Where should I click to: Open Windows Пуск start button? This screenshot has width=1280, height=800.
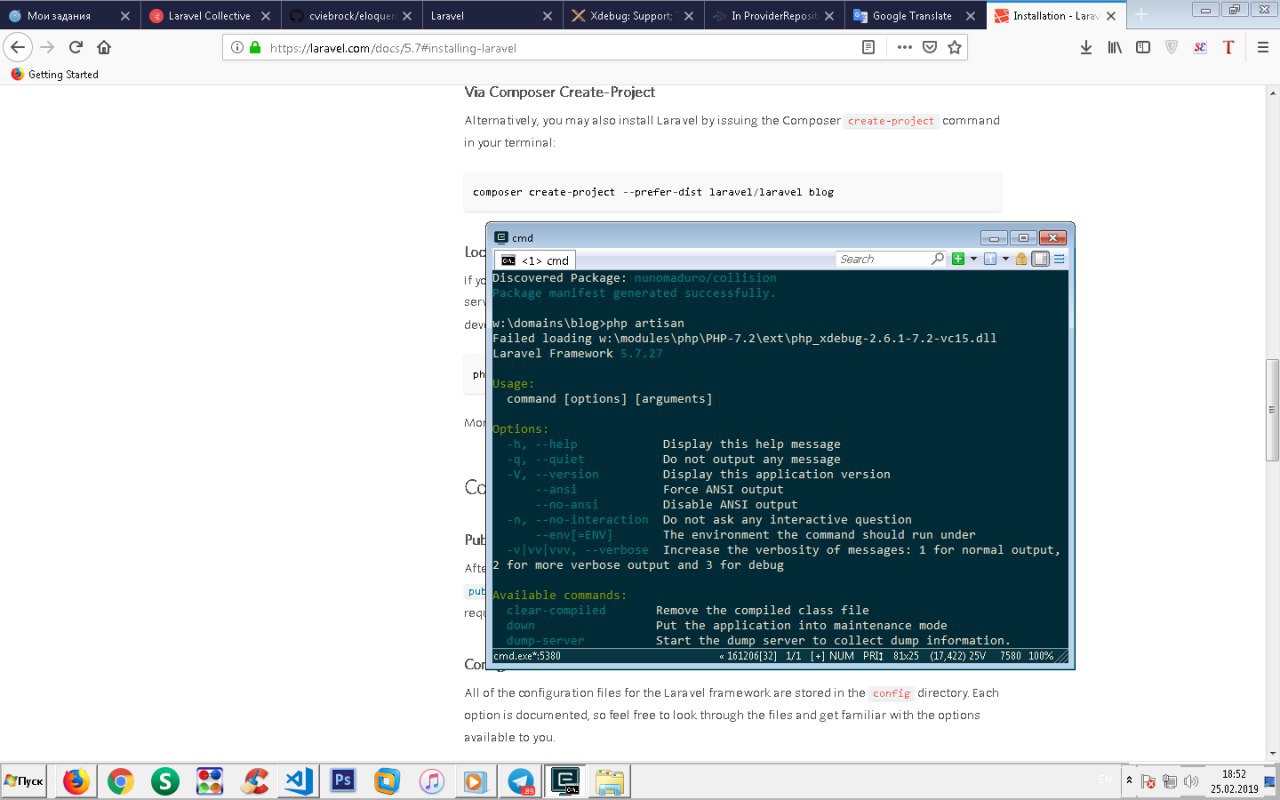pos(24,781)
